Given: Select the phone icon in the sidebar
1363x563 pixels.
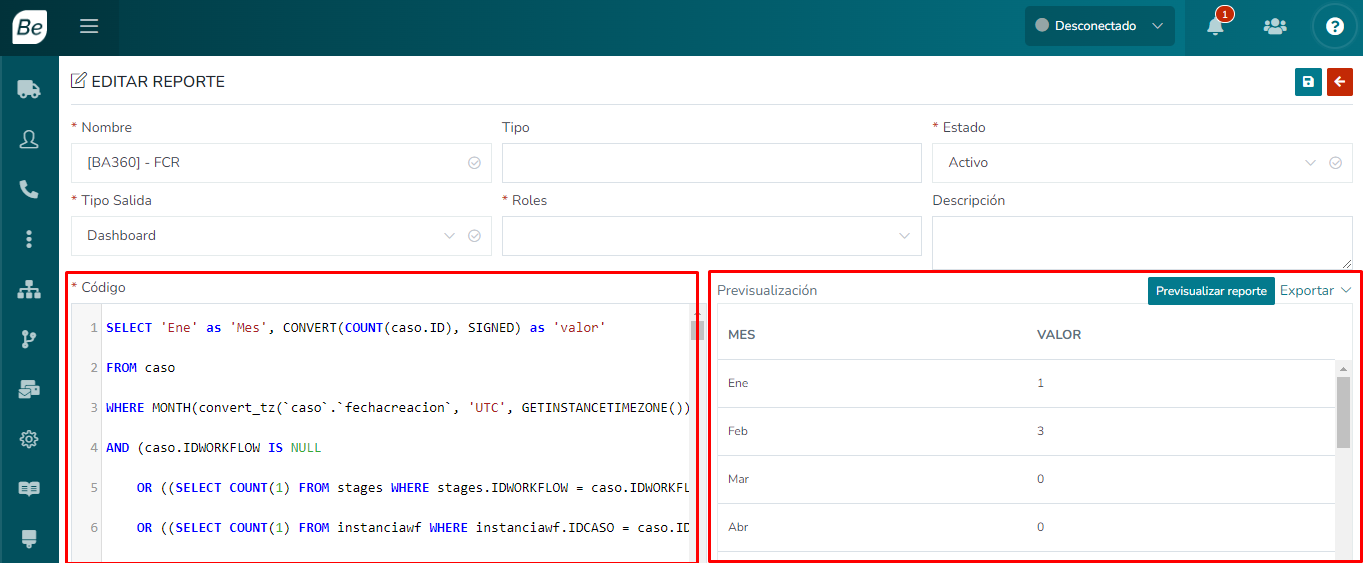Looking at the screenshot, I should (x=29, y=189).
